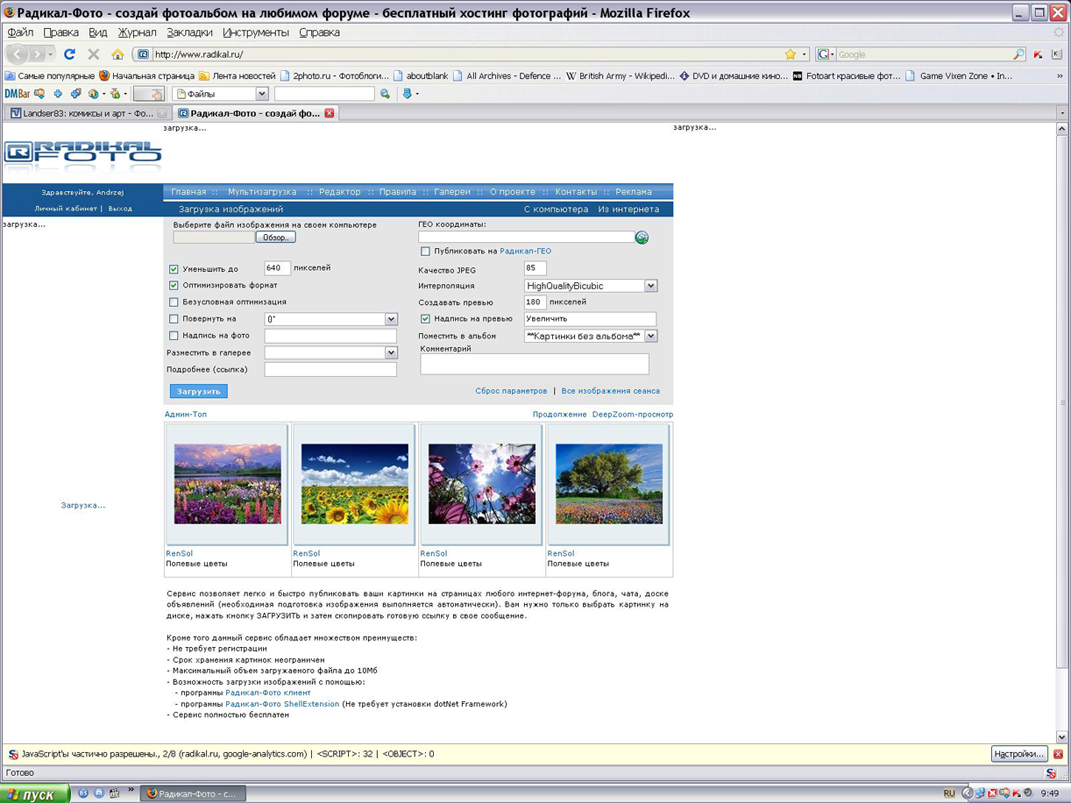Click the Комментарий text box

535,364
